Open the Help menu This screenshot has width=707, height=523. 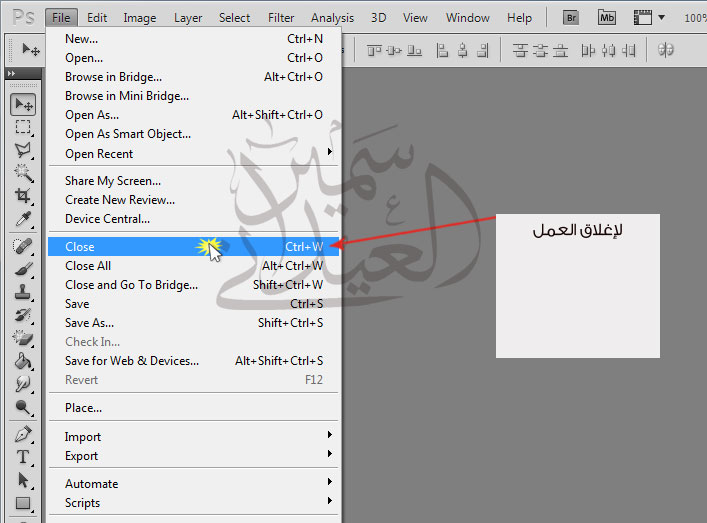click(519, 18)
